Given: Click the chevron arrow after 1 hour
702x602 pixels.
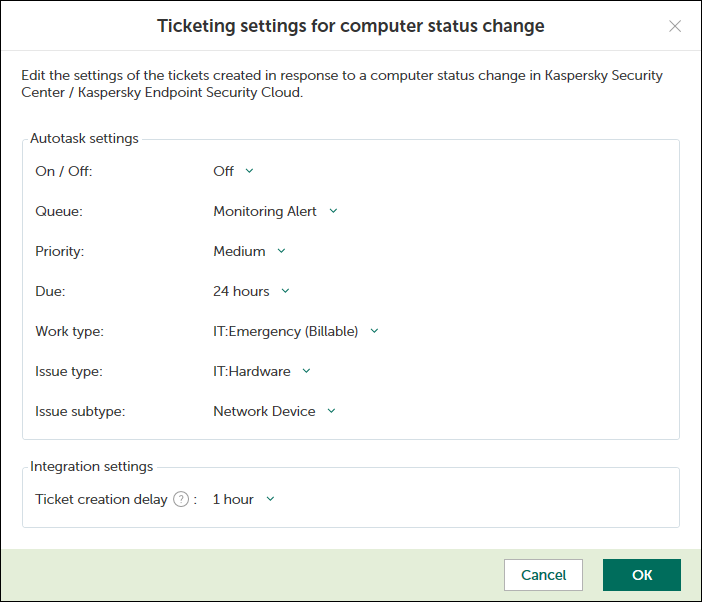Looking at the screenshot, I should [x=270, y=499].
